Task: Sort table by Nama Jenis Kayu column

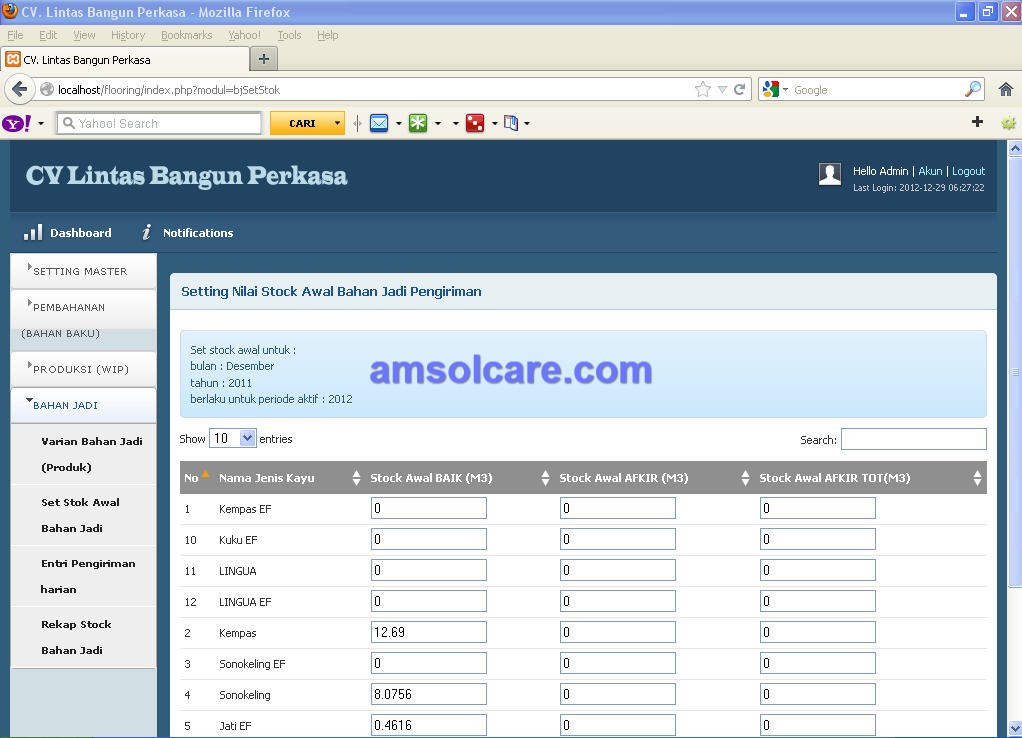Action: [288, 478]
